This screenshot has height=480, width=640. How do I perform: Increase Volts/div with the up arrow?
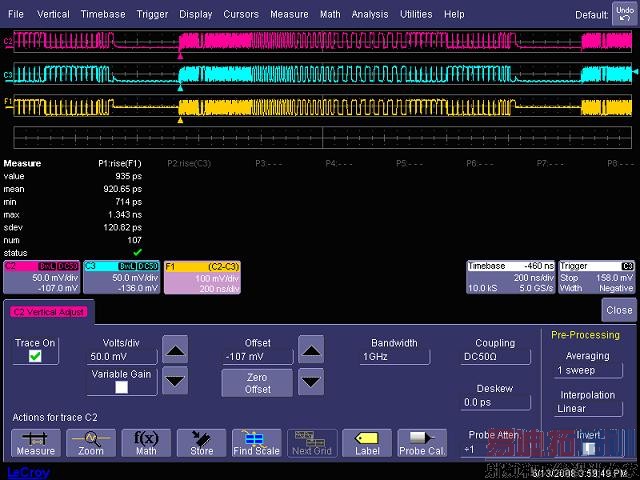[x=175, y=351]
